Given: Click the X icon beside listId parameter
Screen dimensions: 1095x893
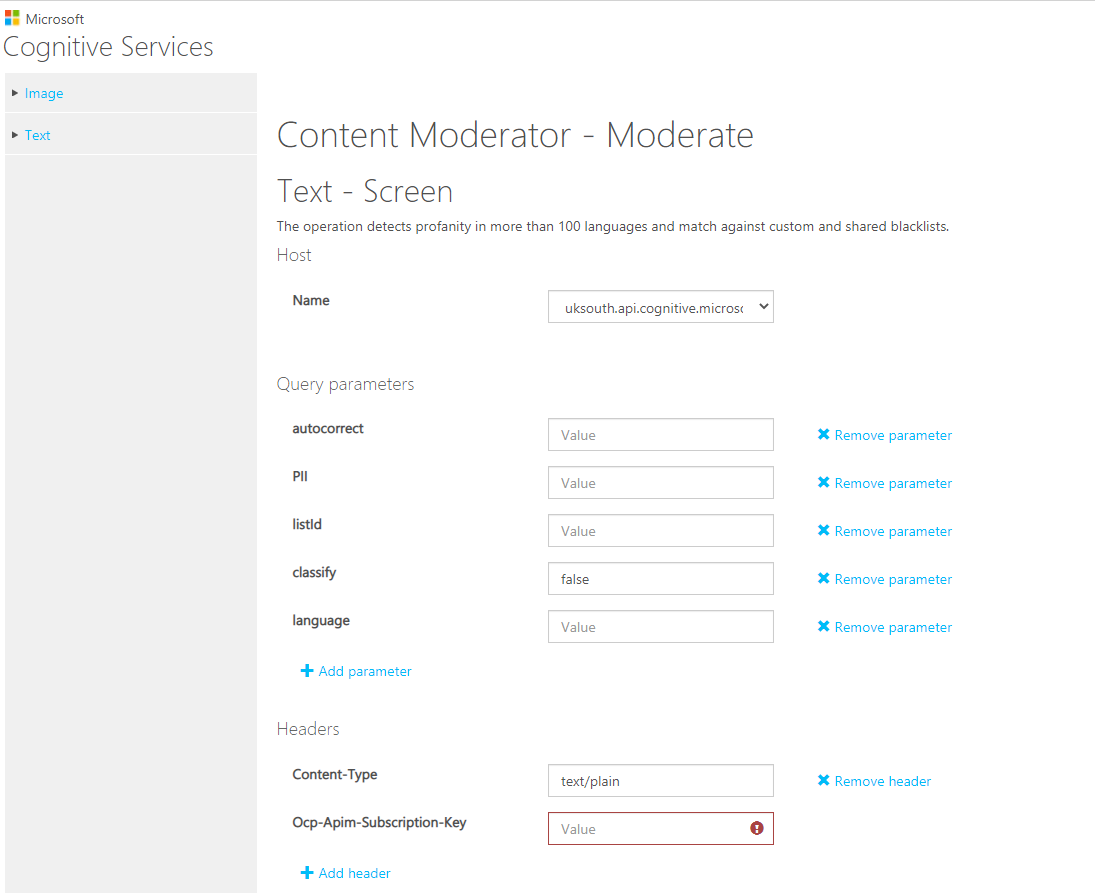Looking at the screenshot, I should 824,531.
